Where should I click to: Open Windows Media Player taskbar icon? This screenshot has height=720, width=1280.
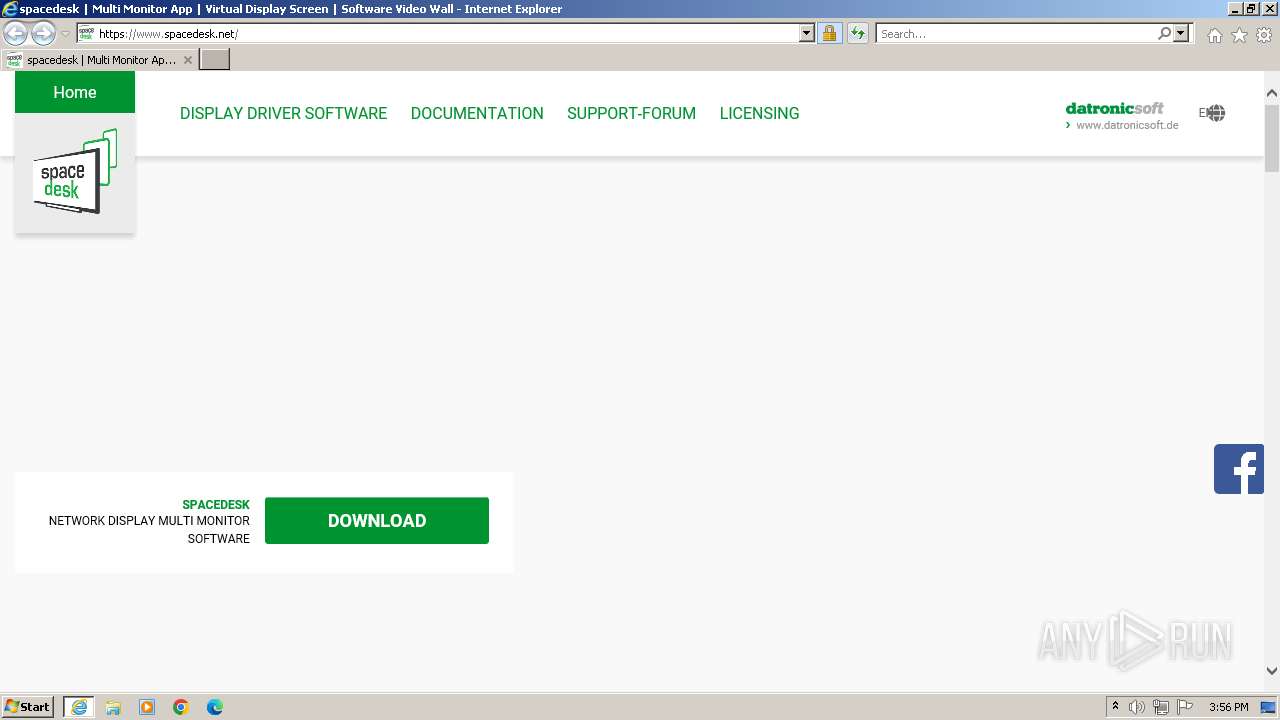pos(147,707)
